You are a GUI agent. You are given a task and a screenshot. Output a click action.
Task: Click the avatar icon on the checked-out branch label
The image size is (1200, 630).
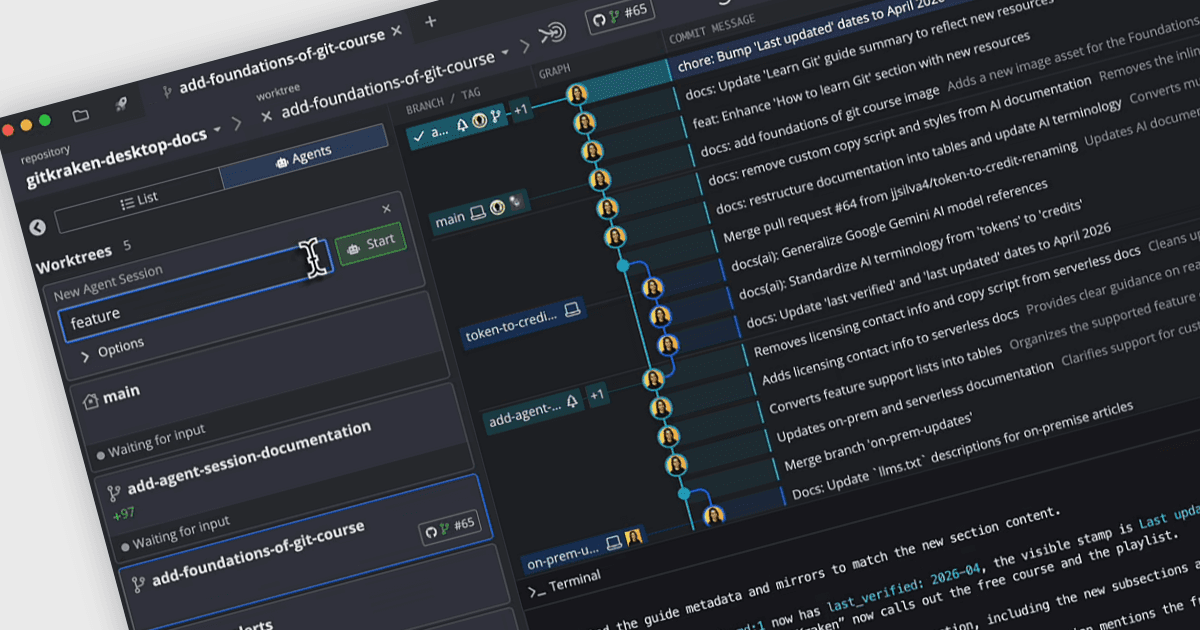click(479, 120)
